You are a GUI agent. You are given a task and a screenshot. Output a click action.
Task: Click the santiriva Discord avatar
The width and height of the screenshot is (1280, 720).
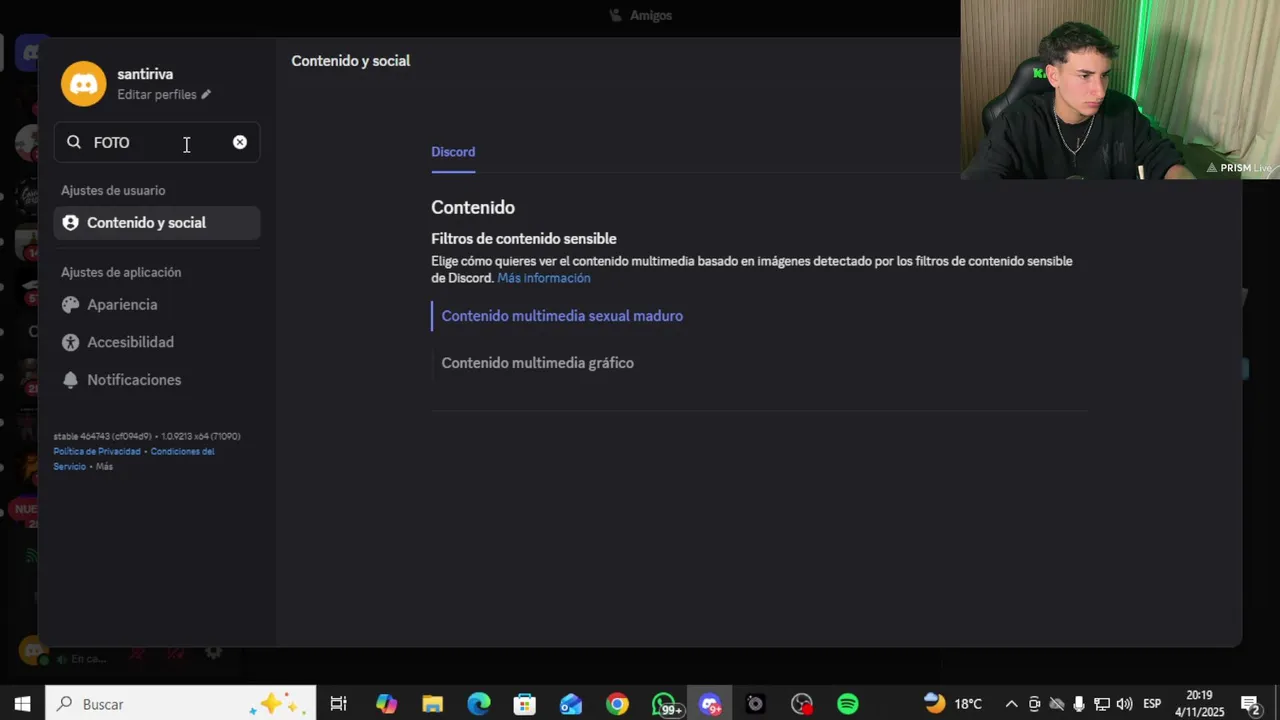pyautogui.click(x=83, y=83)
